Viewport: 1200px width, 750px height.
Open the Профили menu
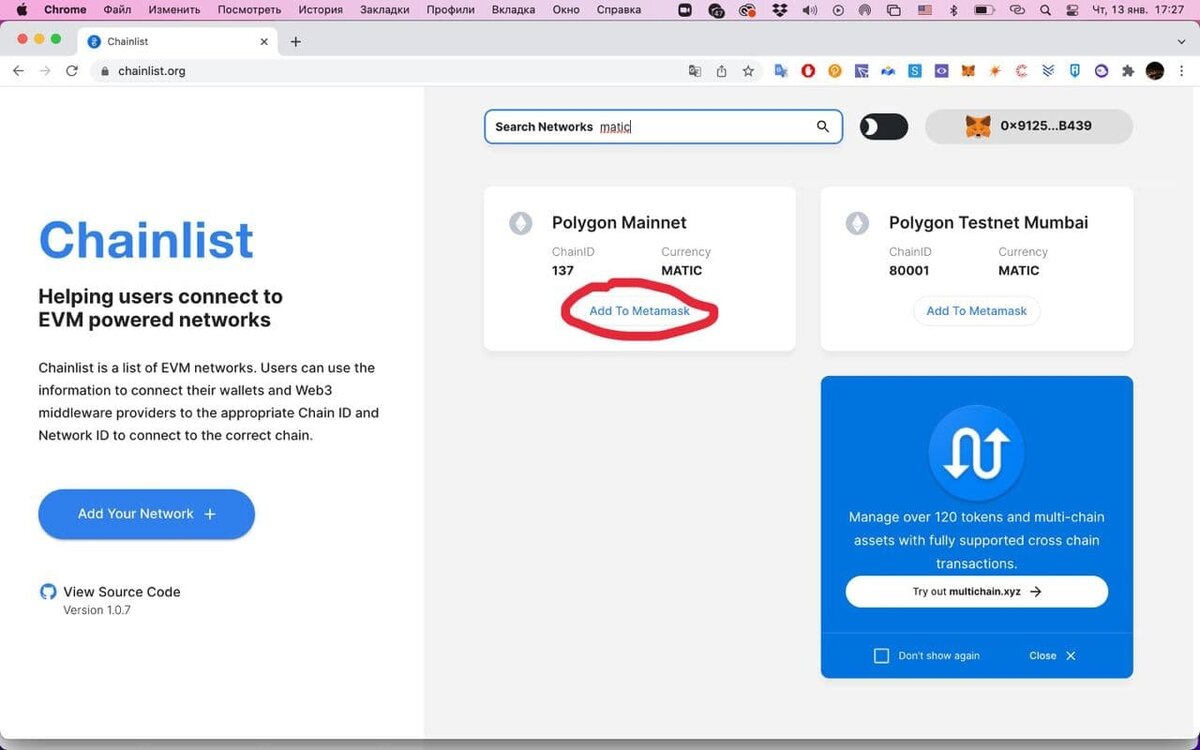coord(451,10)
